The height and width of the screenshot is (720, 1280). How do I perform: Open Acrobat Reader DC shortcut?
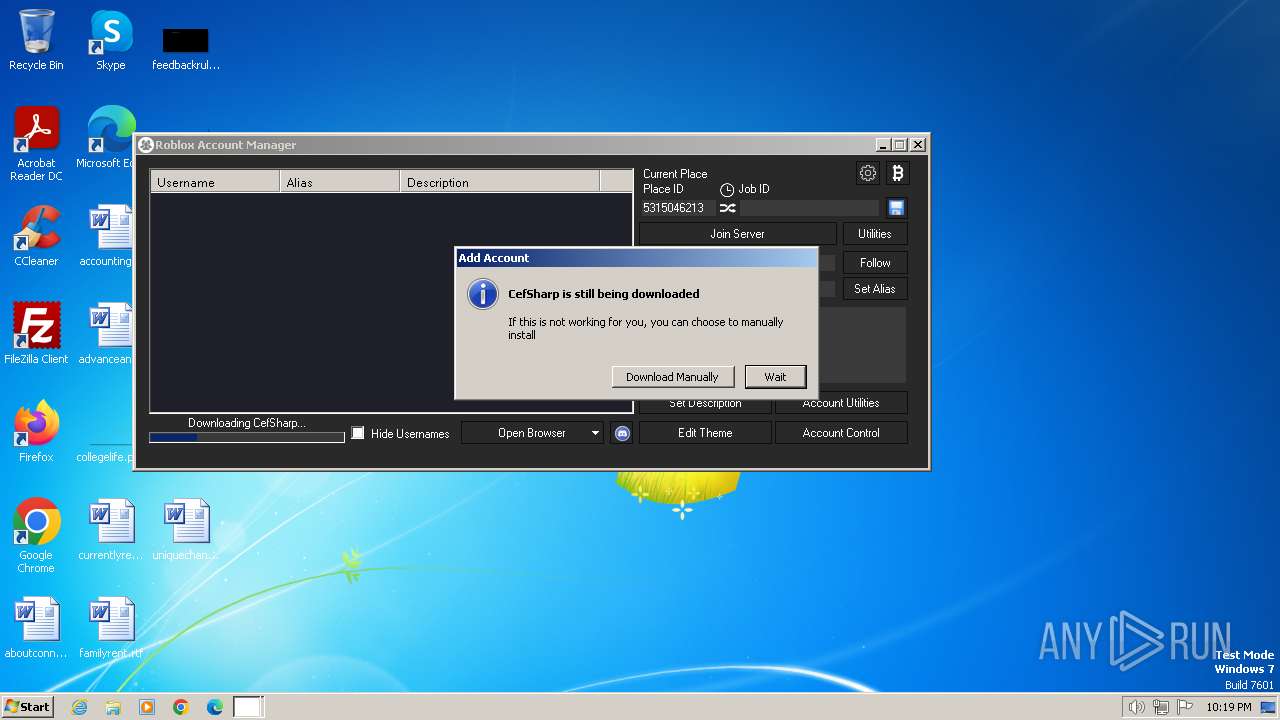[36, 144]
